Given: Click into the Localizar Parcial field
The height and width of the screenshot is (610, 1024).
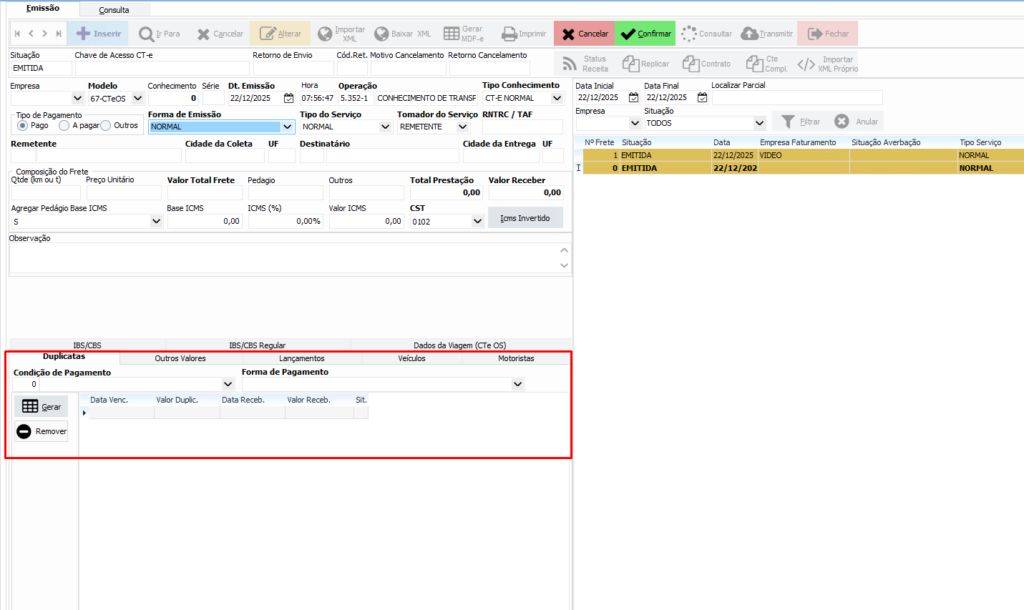Looking at the screenshot, I should click(x=796, y=98).
